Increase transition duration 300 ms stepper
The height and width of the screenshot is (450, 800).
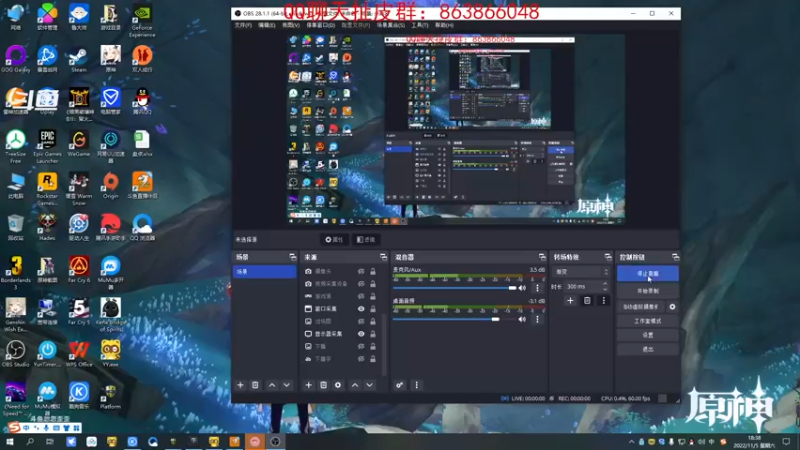605,284
